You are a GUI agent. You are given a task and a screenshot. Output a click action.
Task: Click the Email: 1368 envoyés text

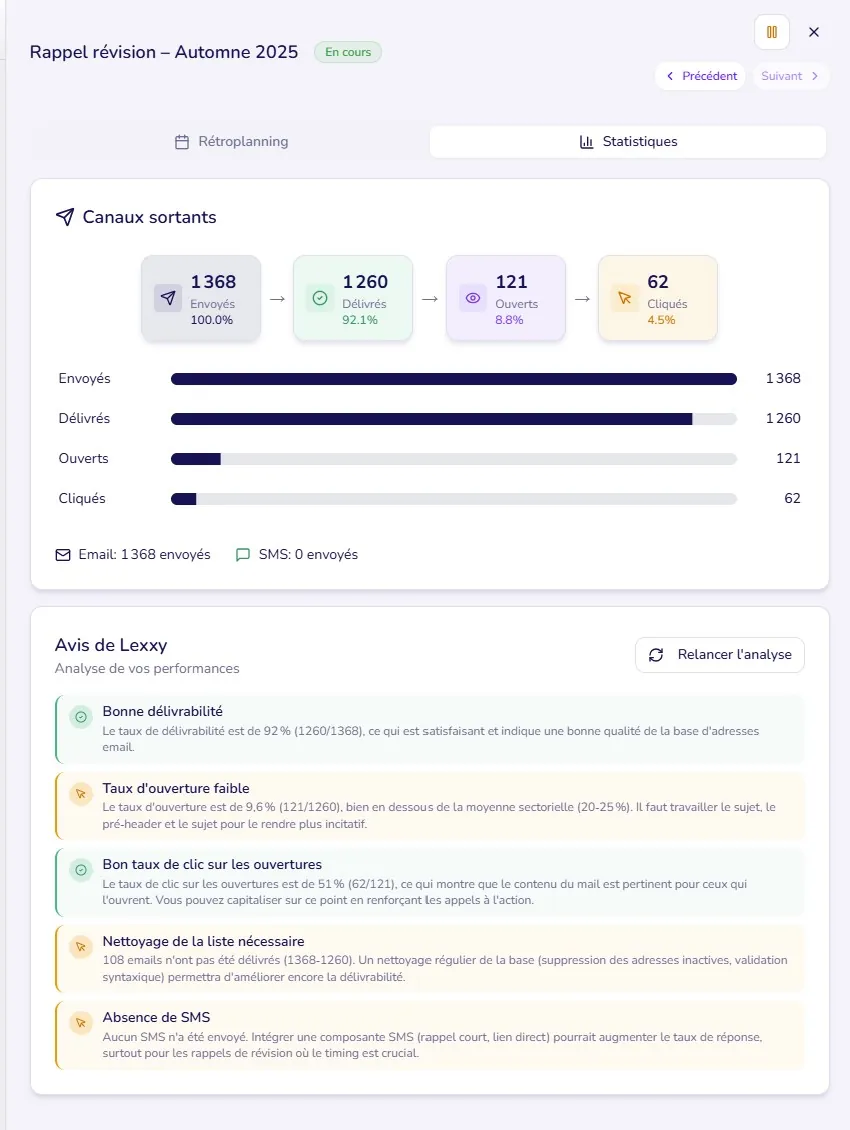pos(144,554)
